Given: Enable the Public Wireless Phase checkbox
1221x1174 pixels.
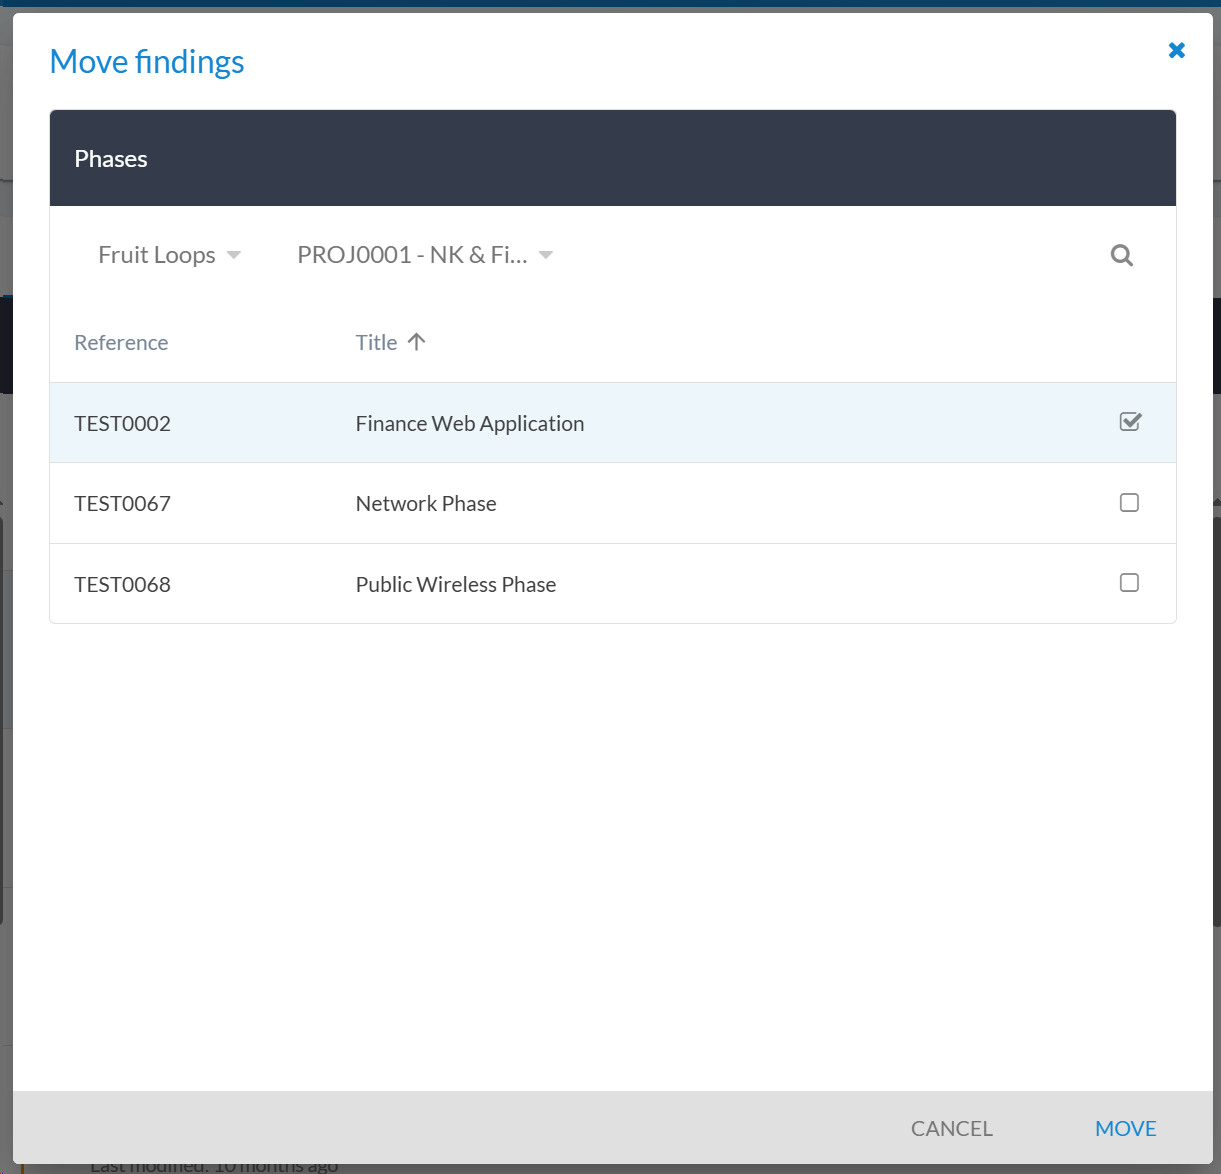Looking at the screenshot, I should coord(1129,583).
